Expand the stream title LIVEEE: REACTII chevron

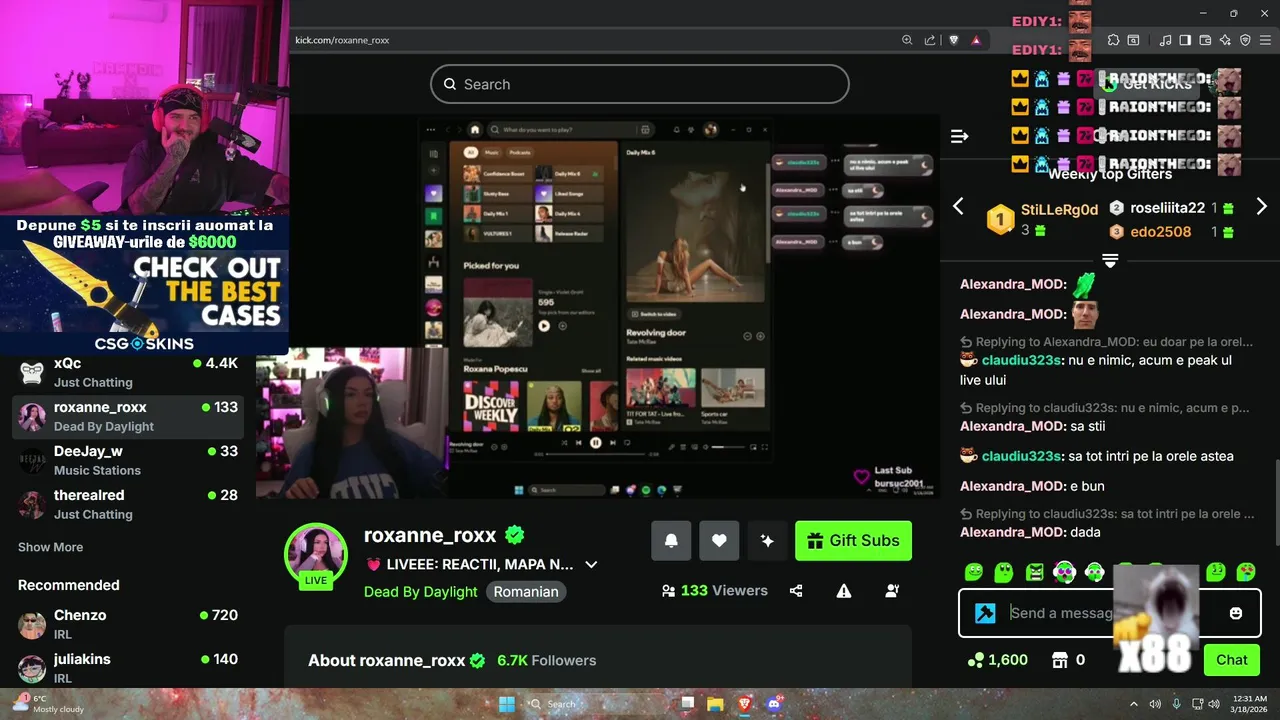[x=591, y=564]
